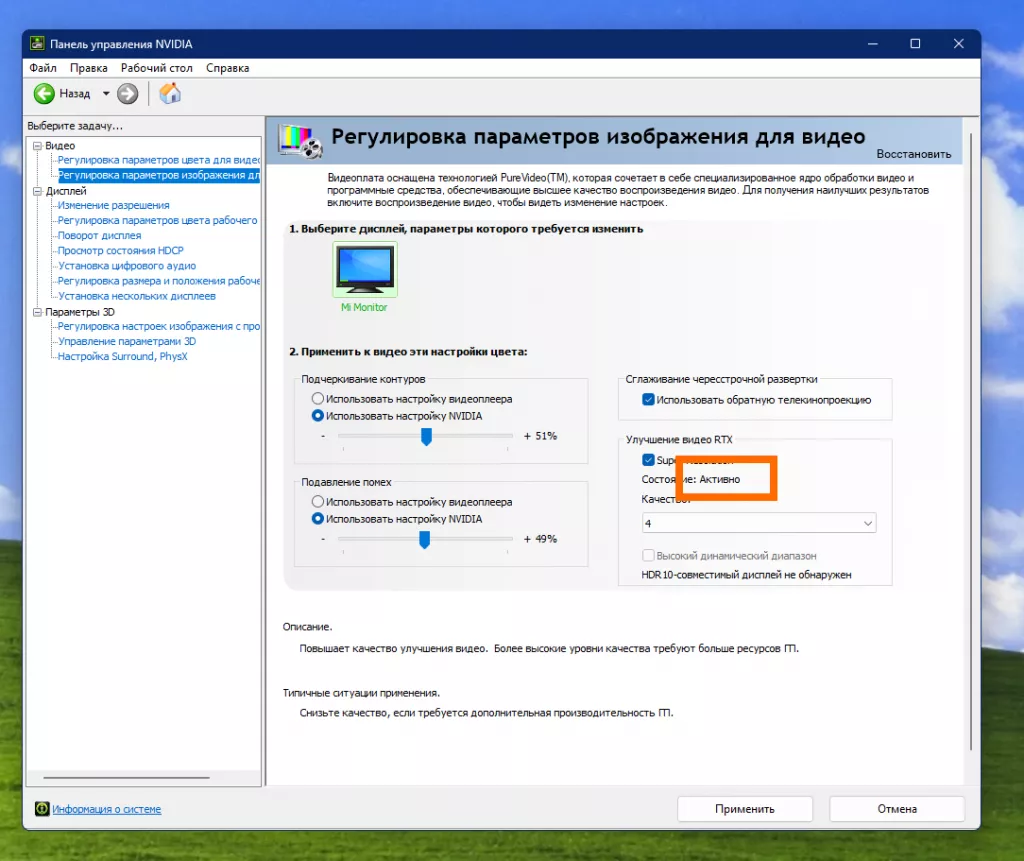1024x861 pixels.
Task: Select Управление параметрами 3D in the task list
Action: (128, 341)
